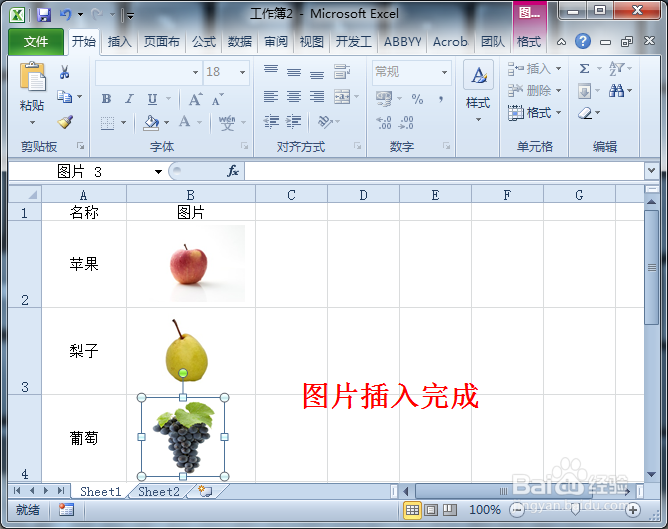Switch to the 公式 ribbon tab
The image size is (668, 529).
tap(204, 42)
